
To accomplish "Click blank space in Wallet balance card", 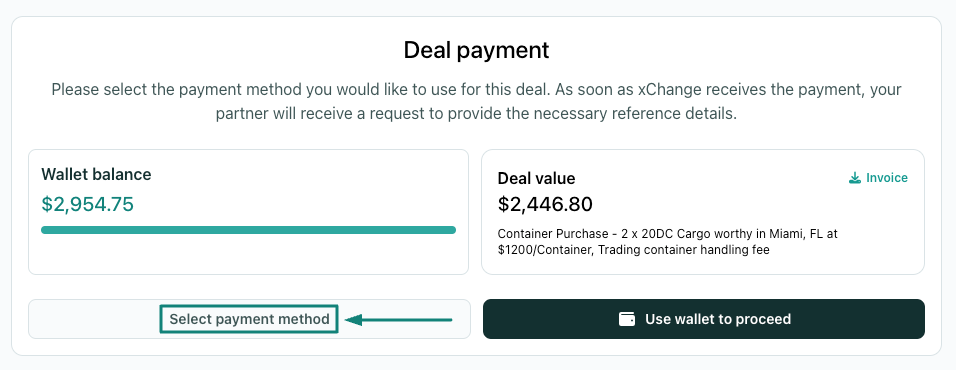I will 248,256.
